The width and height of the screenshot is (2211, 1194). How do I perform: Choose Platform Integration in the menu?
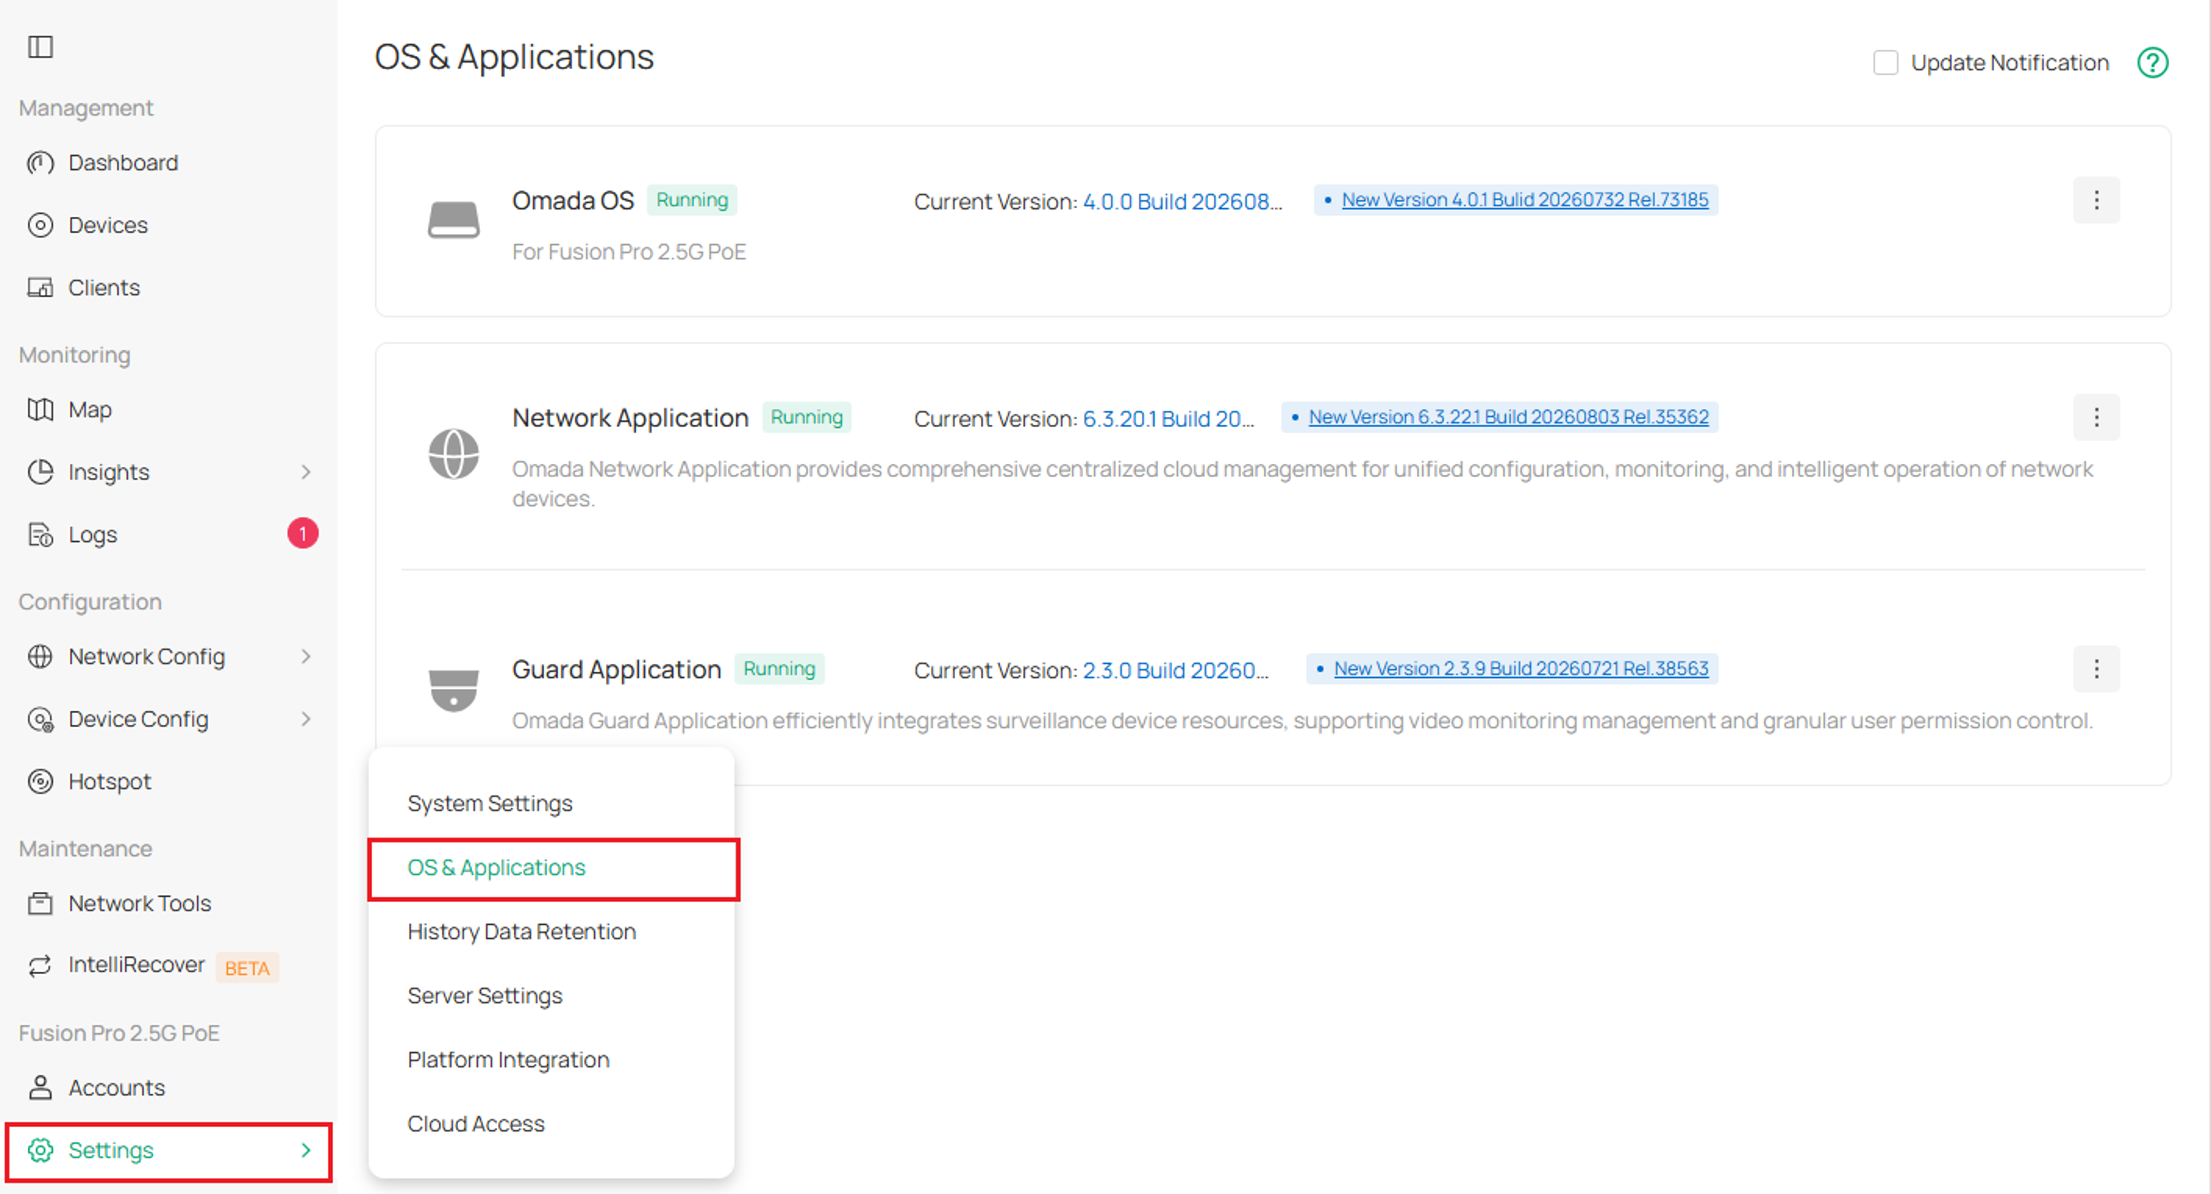pyautogui.click(x=552, y=1060)
